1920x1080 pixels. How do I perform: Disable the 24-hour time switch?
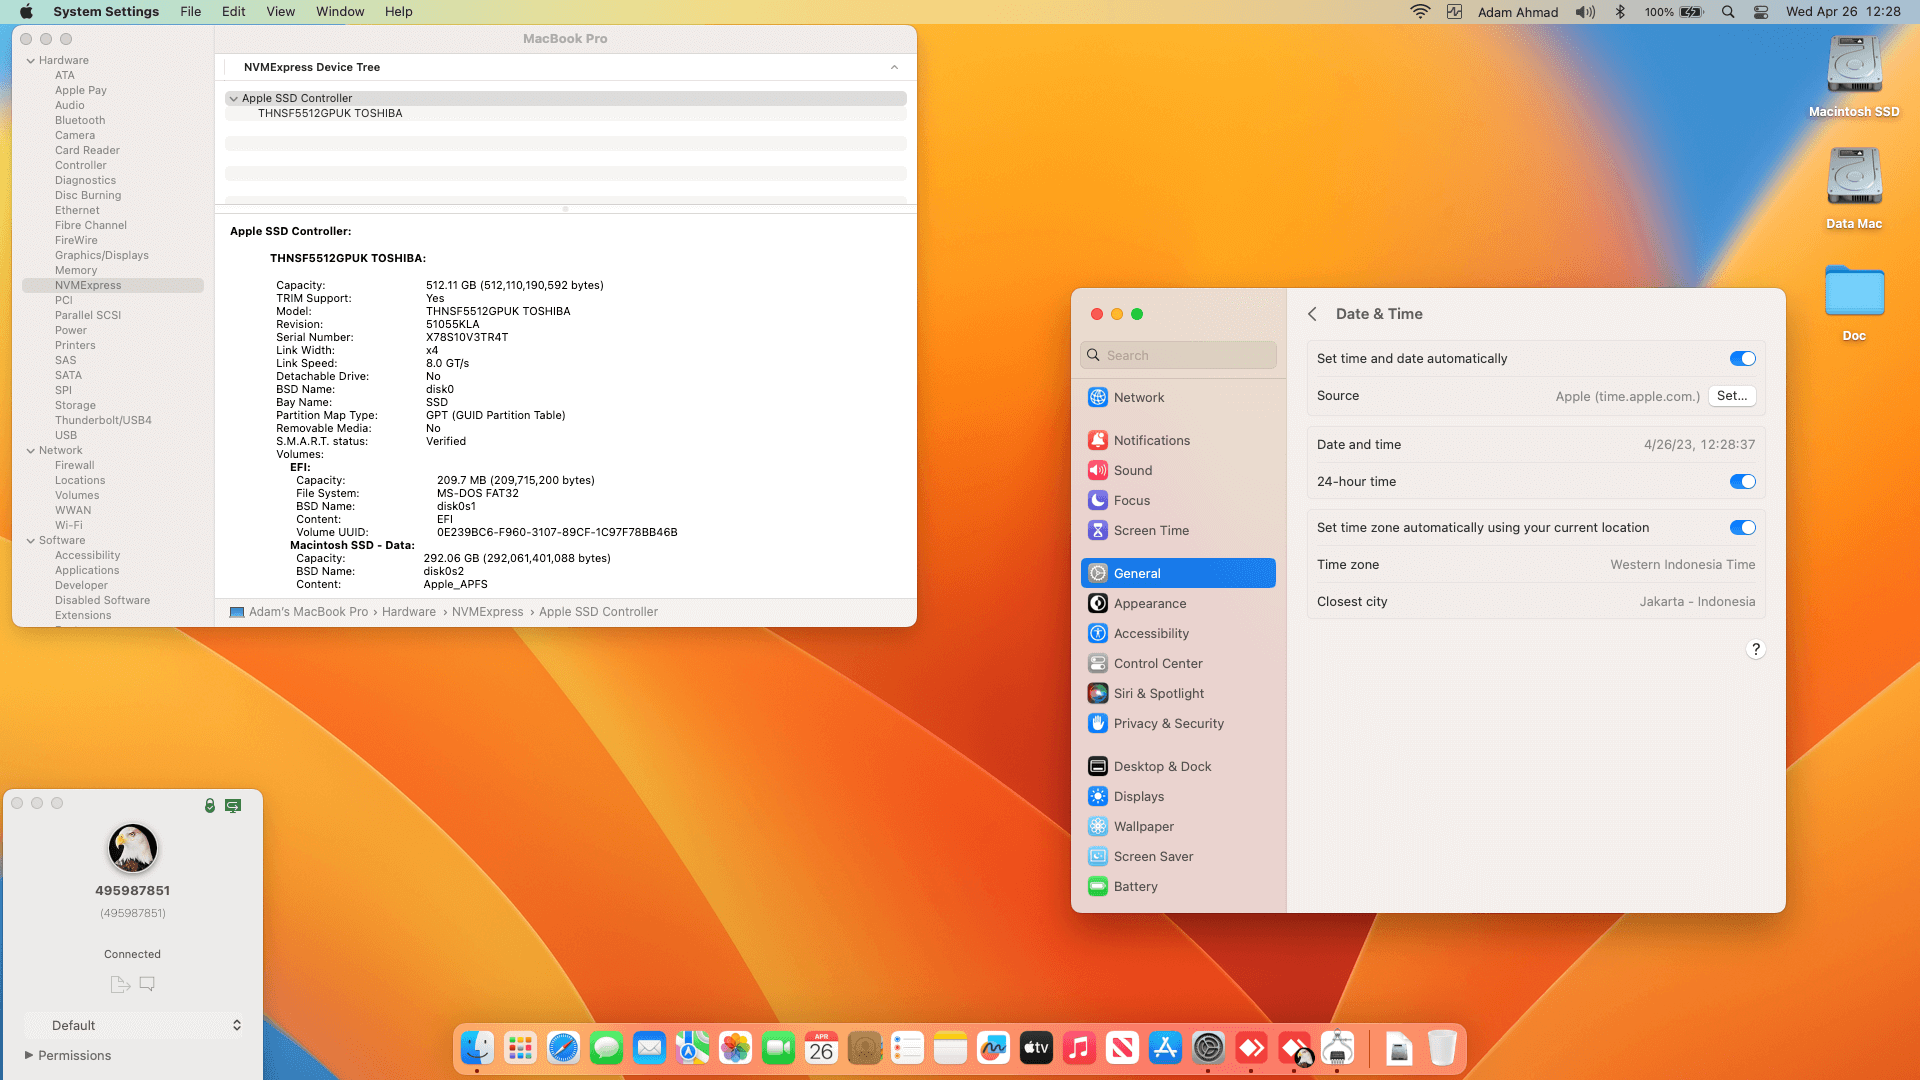(x=1742, y=482)
